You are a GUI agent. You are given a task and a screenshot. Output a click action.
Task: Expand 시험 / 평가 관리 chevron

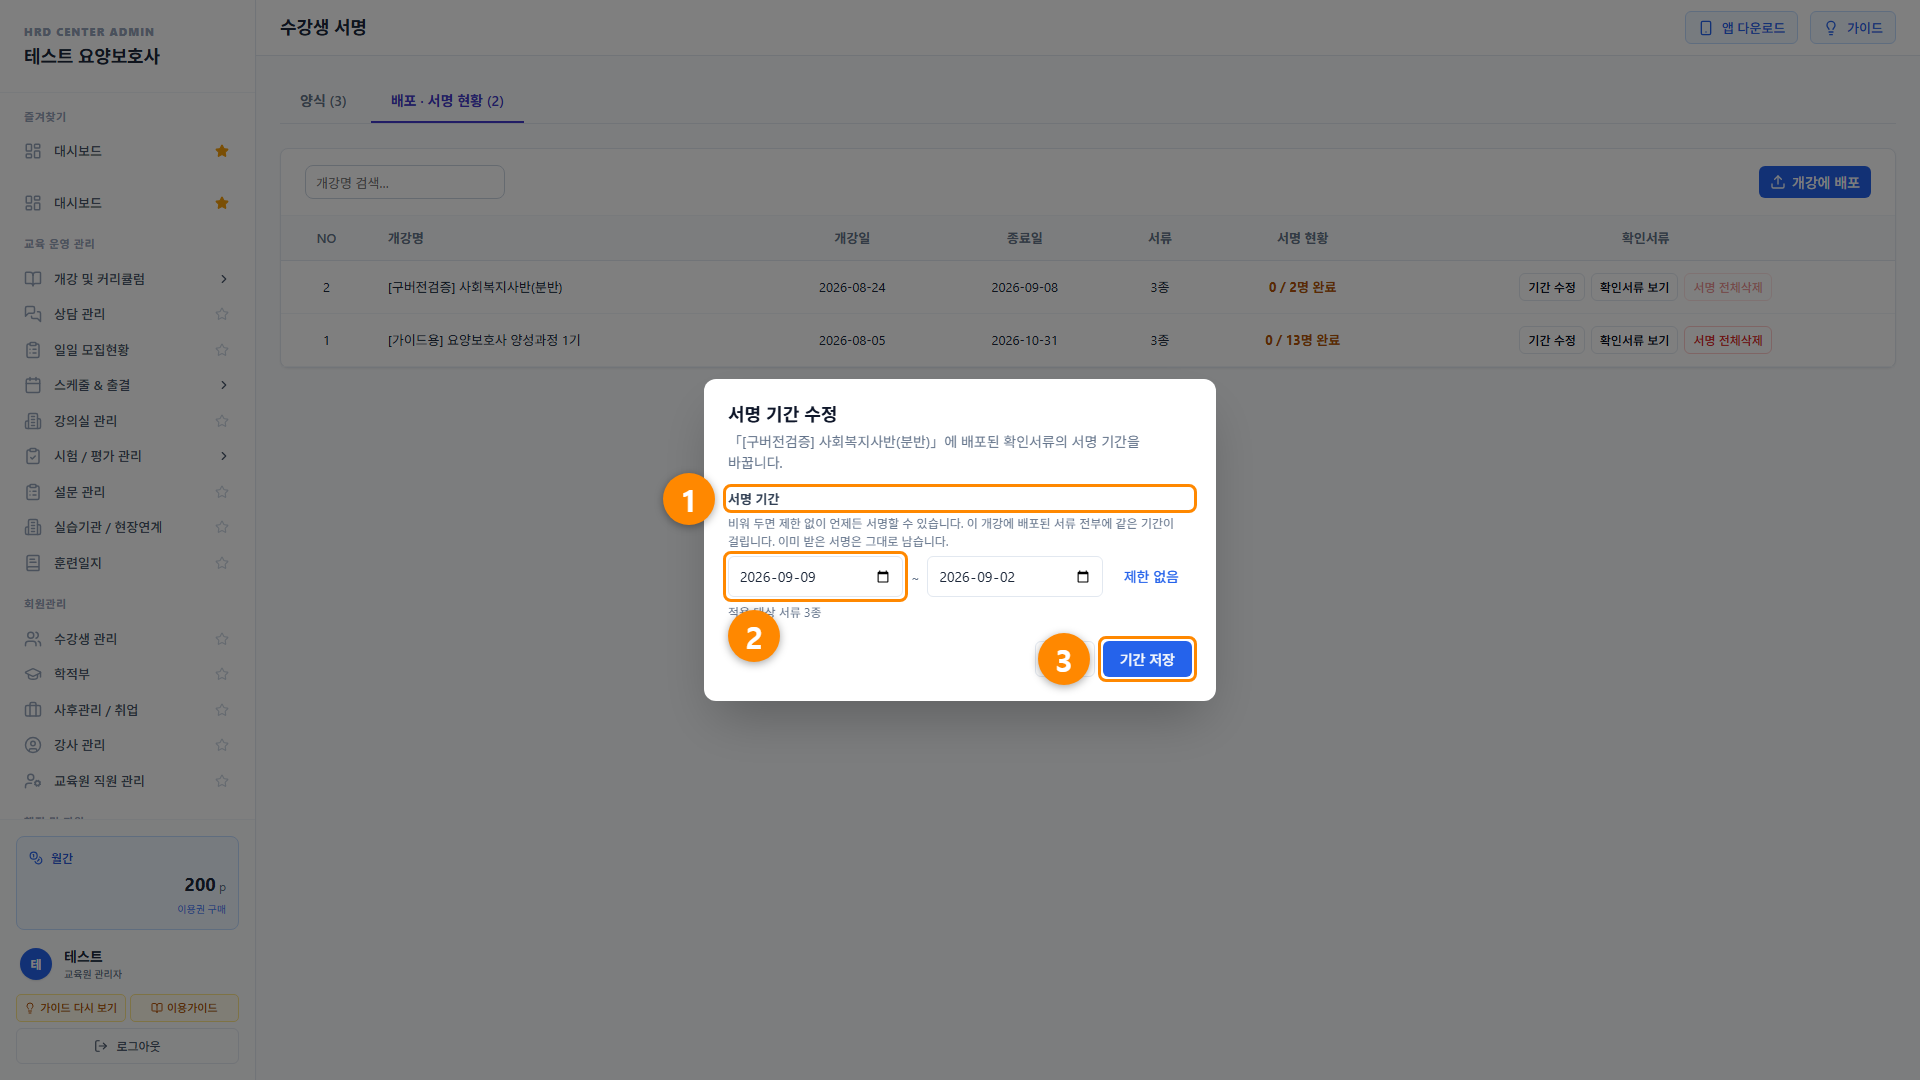[x=223, y=456]
